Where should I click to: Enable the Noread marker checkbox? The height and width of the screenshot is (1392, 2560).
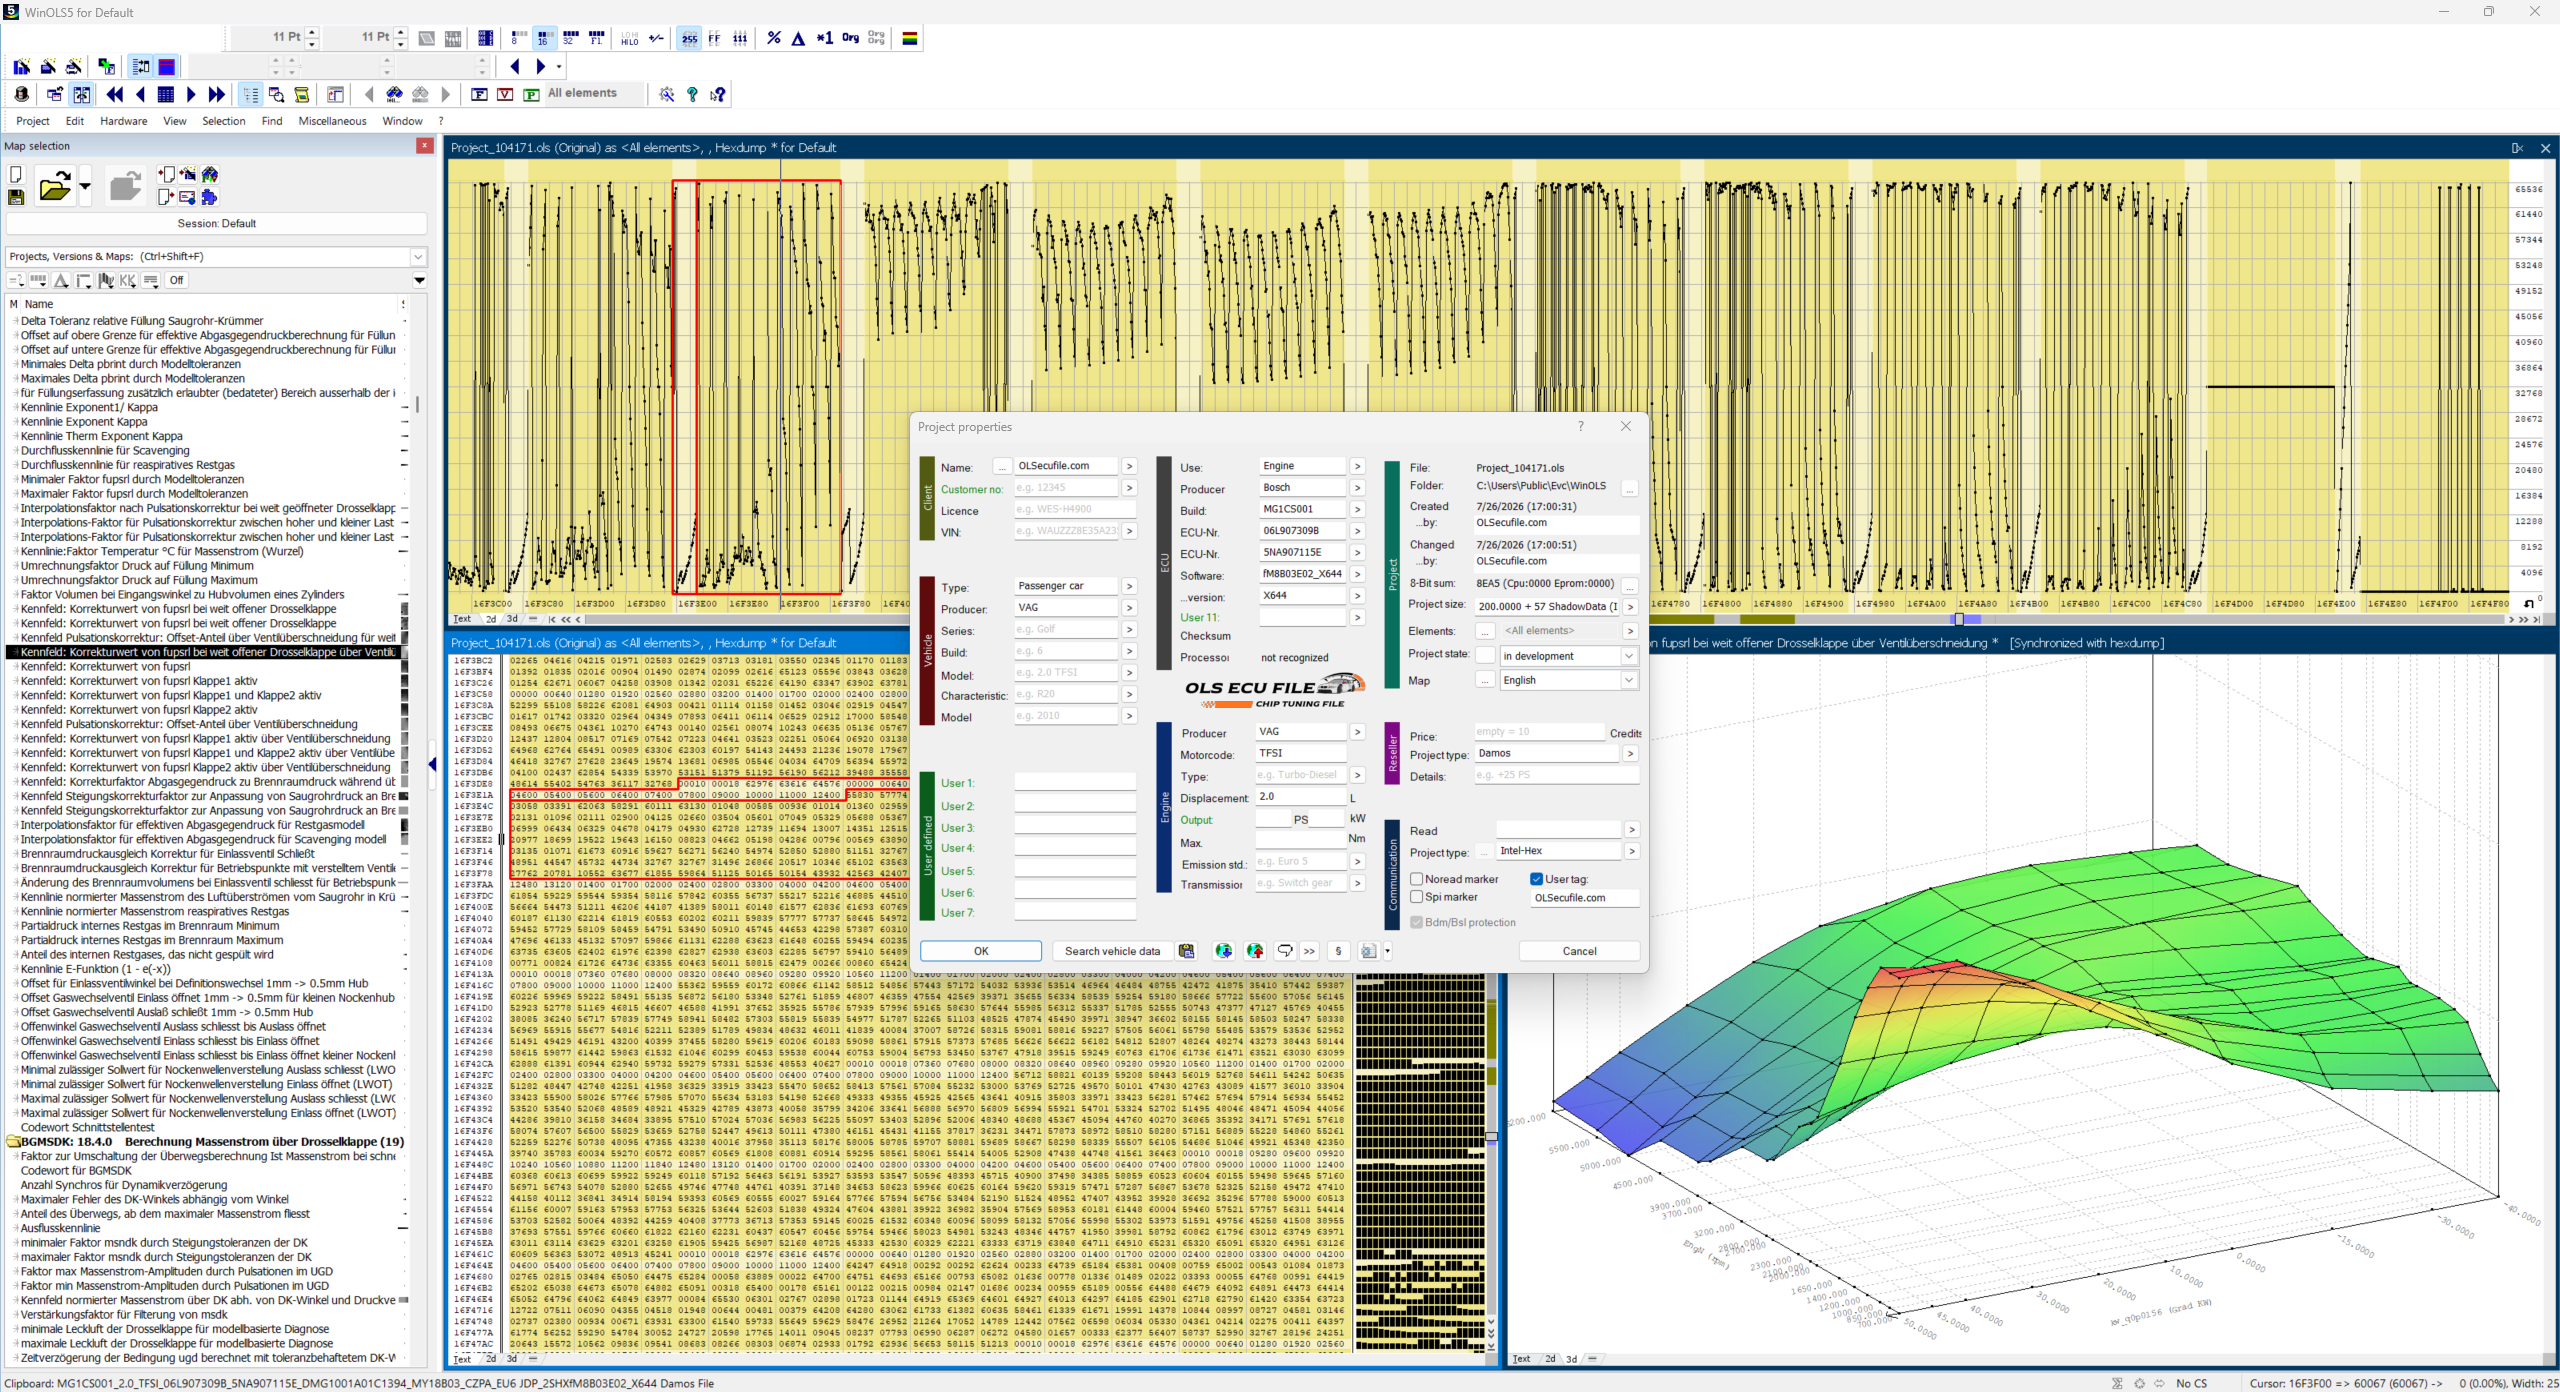1416,879
